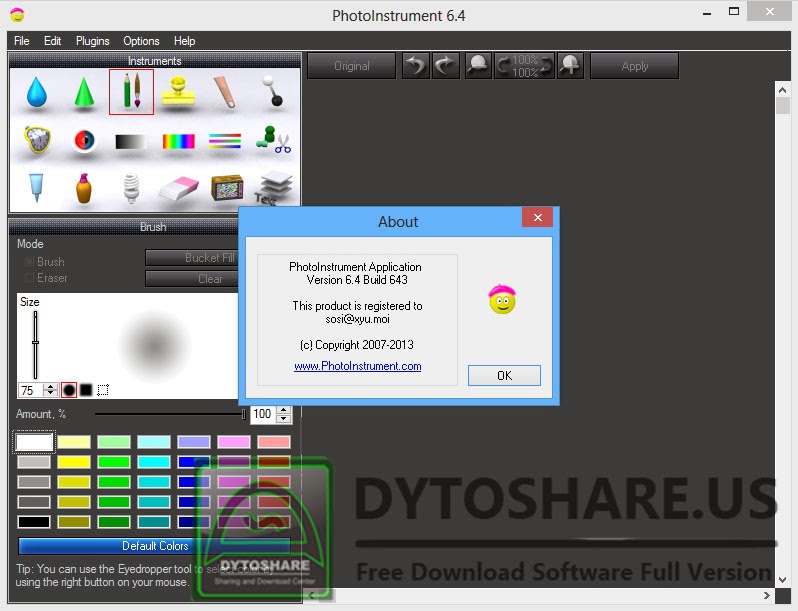This screenshot has height=611, width=798.
Task: Select the melting clock Liquify tool
Action: (x=37, y=139)
